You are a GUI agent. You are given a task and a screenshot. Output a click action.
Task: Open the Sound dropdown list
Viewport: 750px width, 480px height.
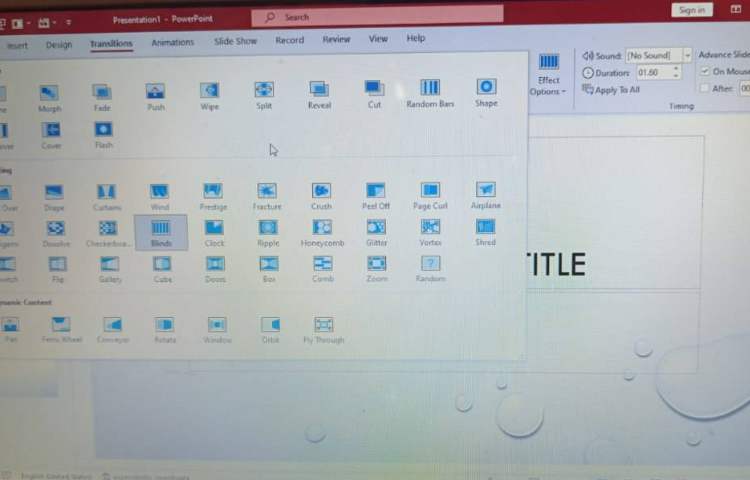pos(687,56)
